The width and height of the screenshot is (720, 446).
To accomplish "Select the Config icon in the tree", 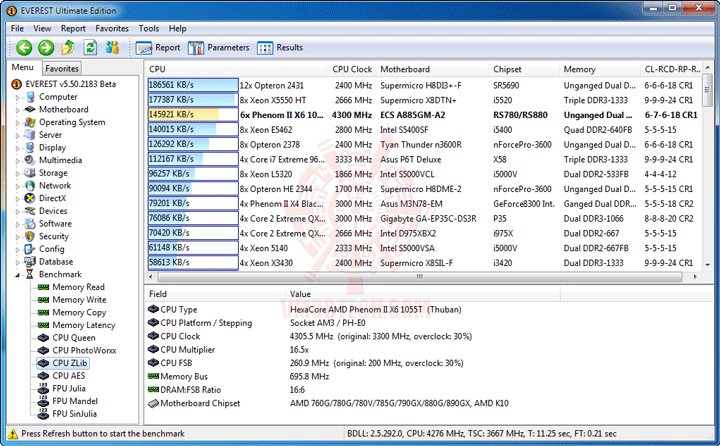I will (x=30, y=249).
